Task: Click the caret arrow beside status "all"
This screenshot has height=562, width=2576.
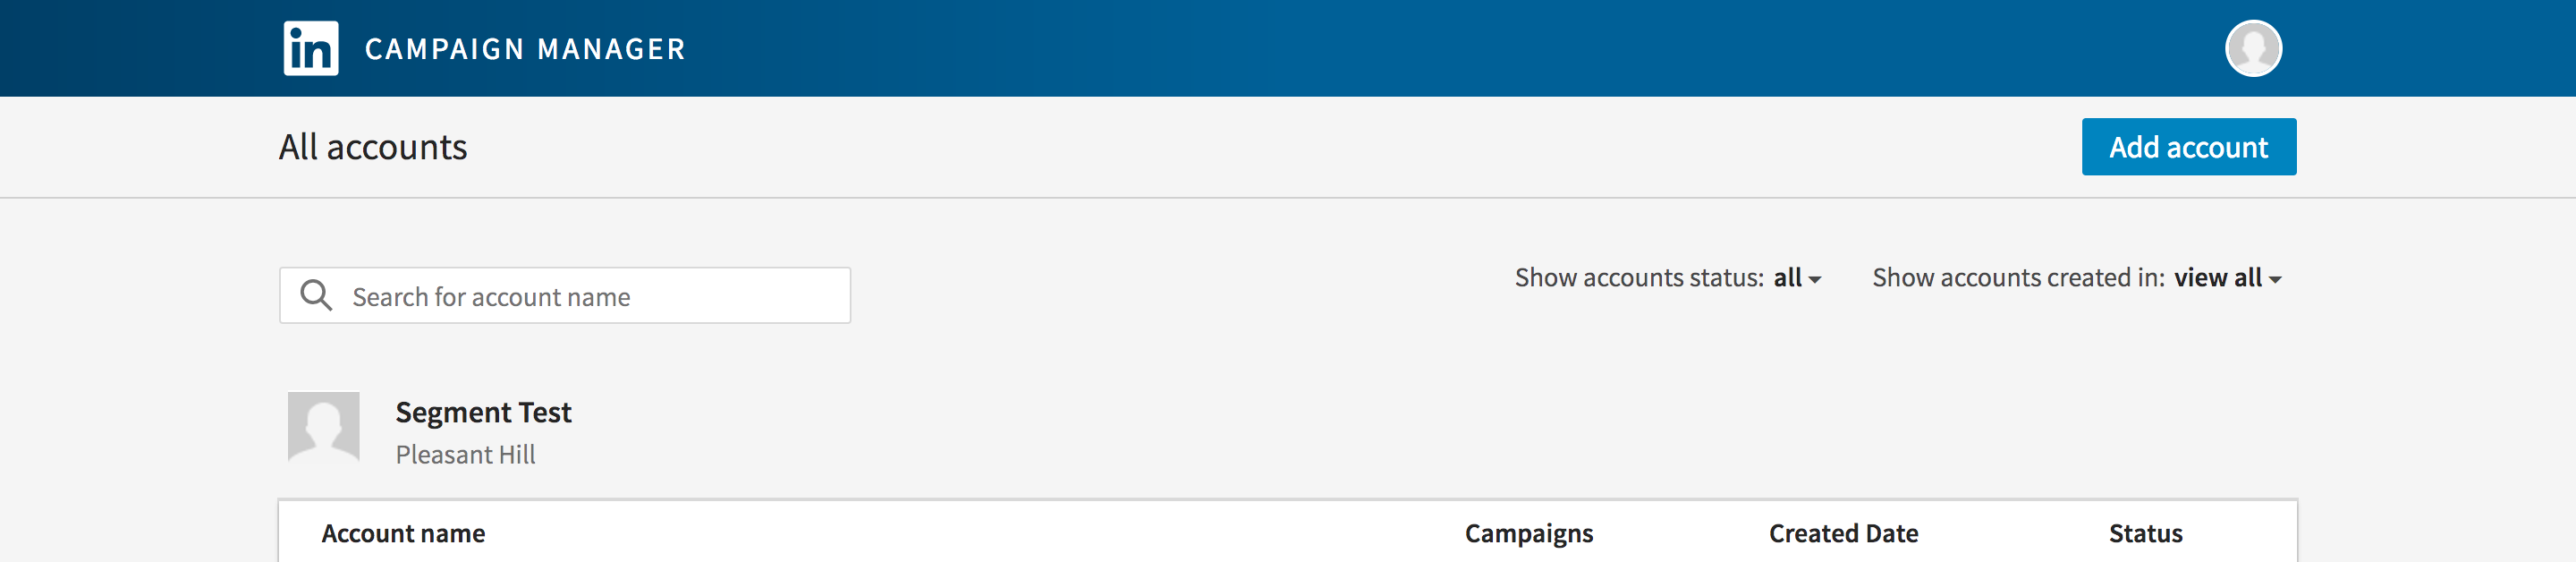Action: pyautogui.click(x=1814, y=280)
